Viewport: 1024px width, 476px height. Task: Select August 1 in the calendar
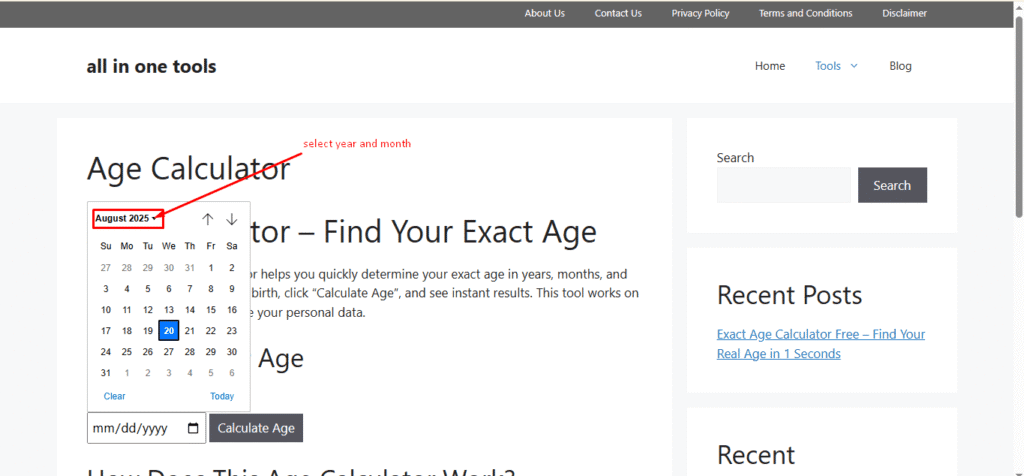[x=210, y=268]
